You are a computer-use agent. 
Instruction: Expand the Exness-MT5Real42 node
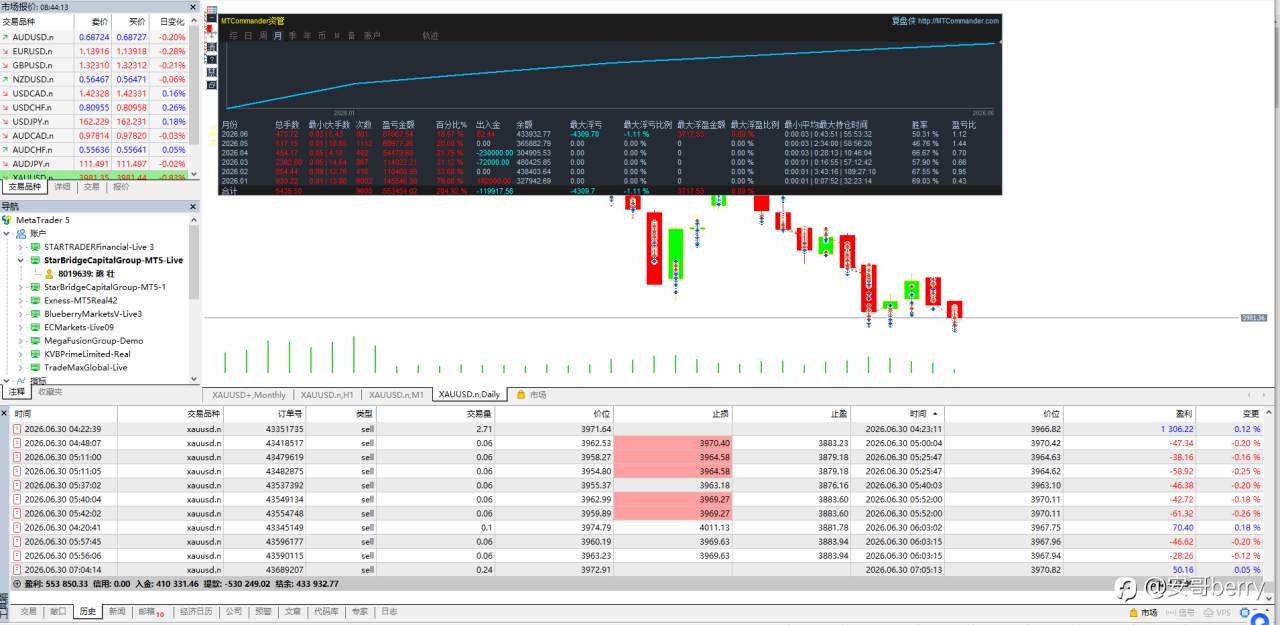(x=21, y=300)
